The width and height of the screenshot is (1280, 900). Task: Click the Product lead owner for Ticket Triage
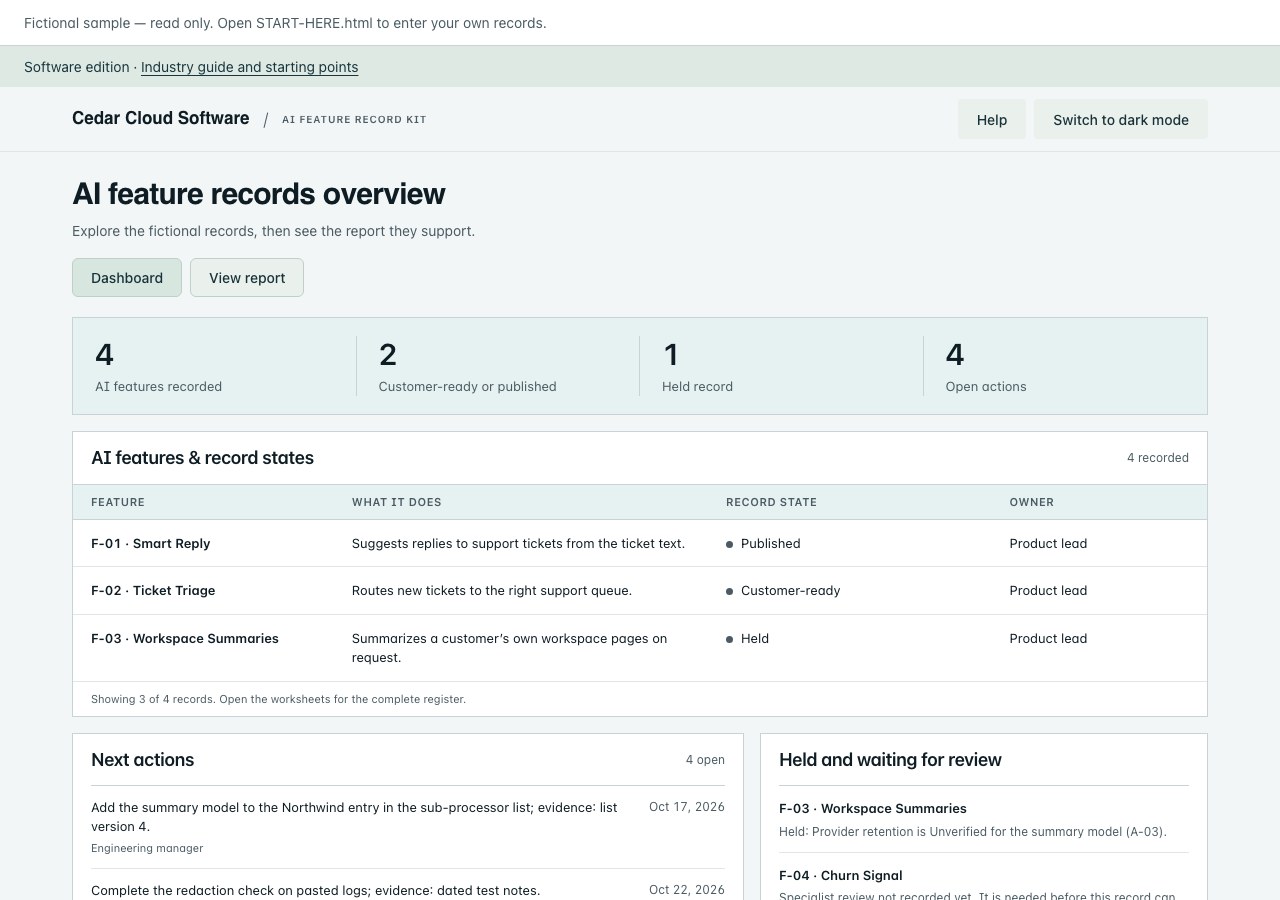tap(1048, 591)
